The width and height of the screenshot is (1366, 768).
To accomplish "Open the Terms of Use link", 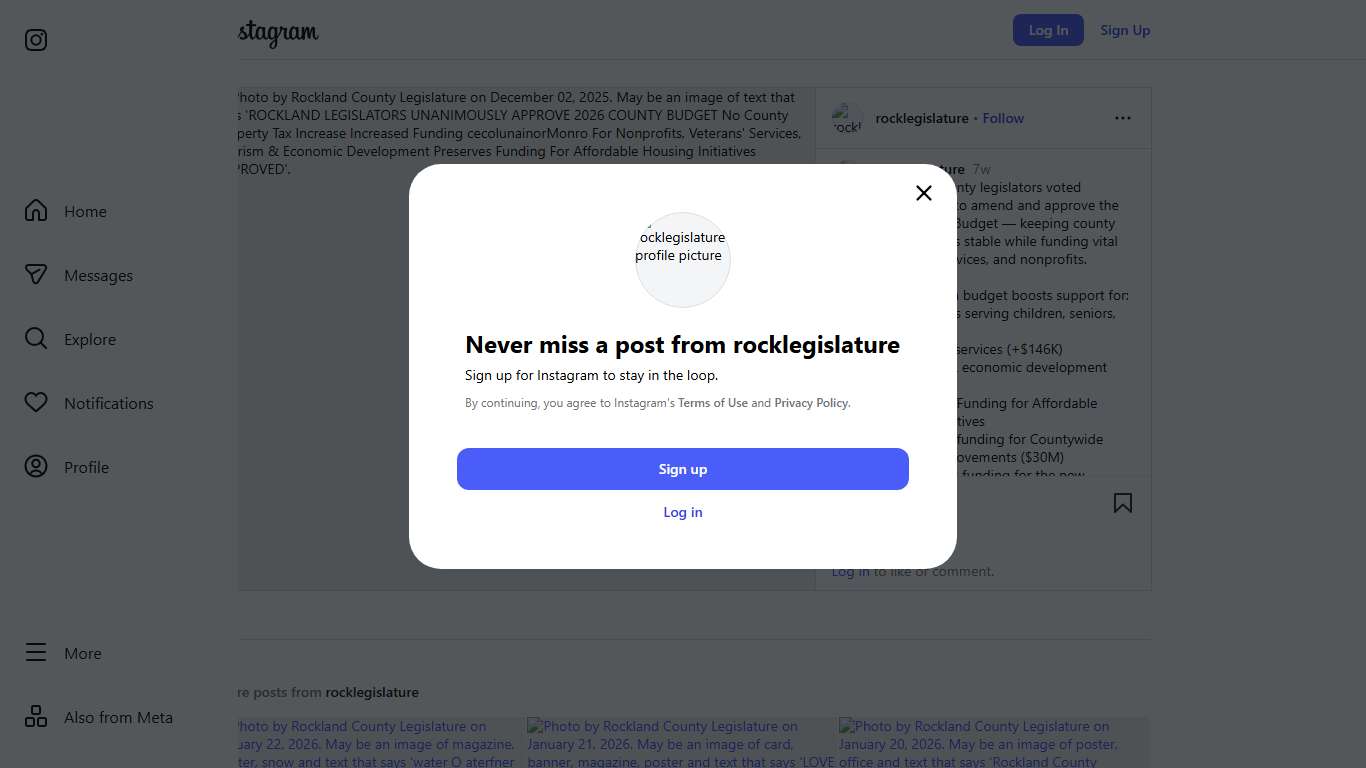I will click(x=713, y=403).
